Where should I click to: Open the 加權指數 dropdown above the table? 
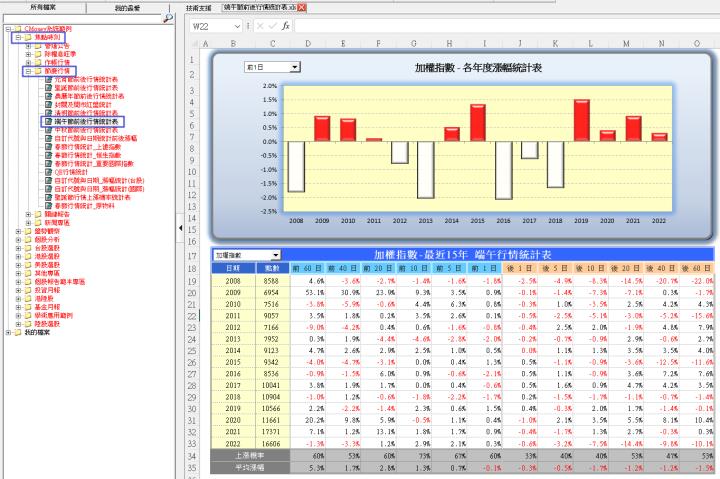[275, 255]
